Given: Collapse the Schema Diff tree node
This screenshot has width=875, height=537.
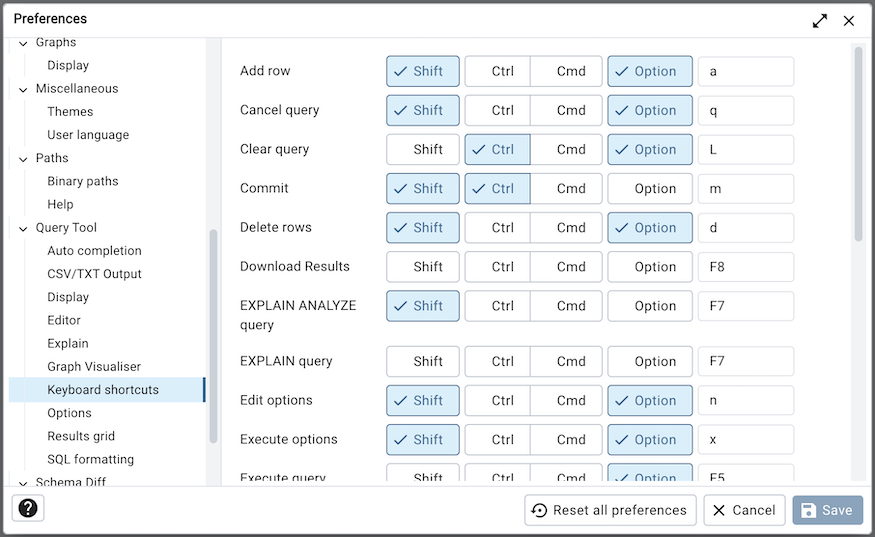Looking at the screenshot, I should click(x=23, y=483).
